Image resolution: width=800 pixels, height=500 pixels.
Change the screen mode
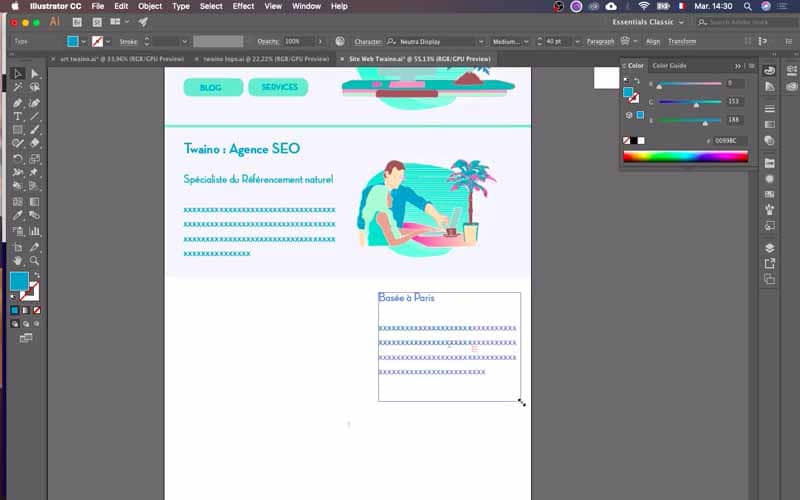coord(26,338)
